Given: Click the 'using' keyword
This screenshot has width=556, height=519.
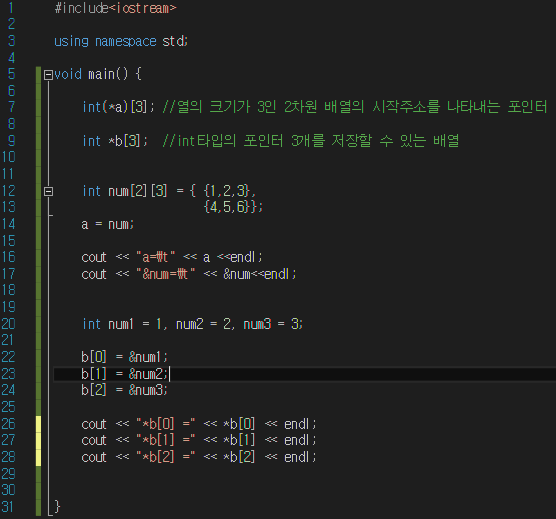Looking at the screenshot, I should (x=71, y=41).
